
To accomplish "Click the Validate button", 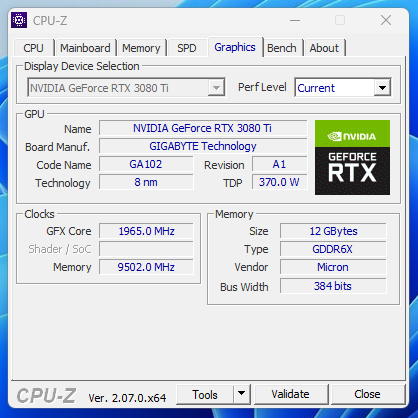I will (x=291, y=394).
